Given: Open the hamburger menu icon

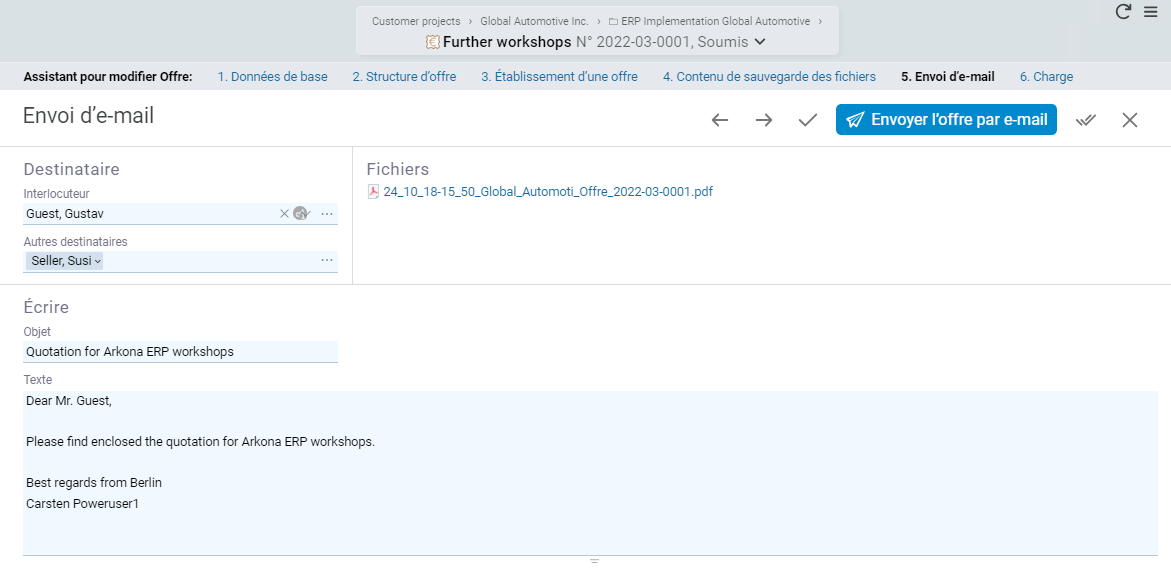Looking at the screenshot, I should click(x=1151, y=11).
